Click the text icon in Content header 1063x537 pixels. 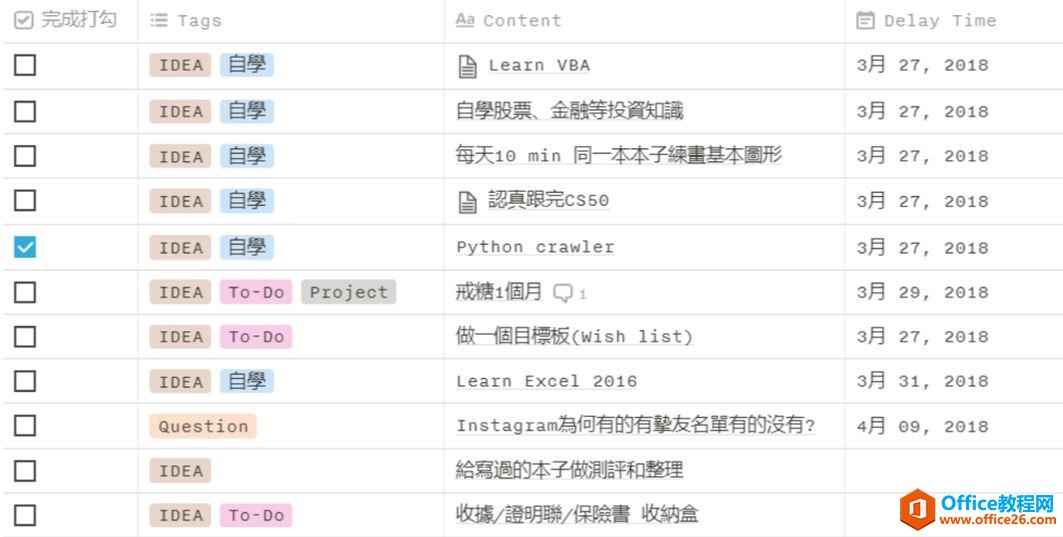point(464,20)
